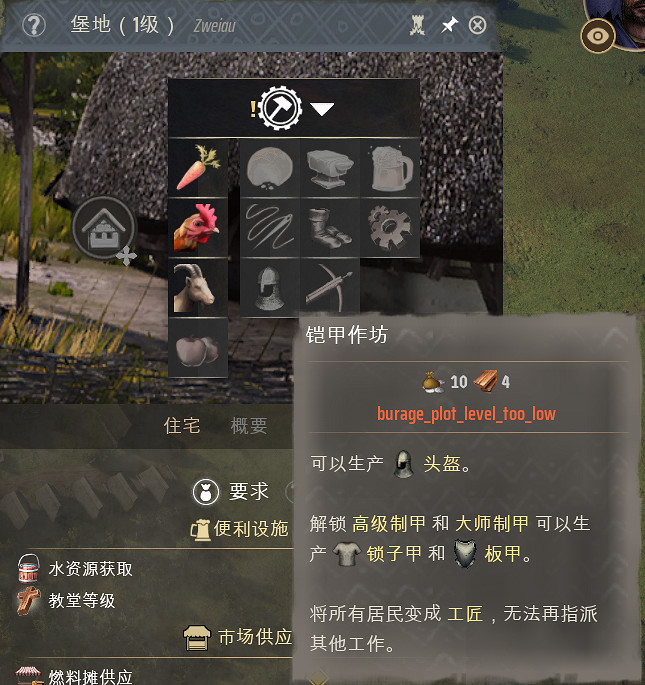Viewport: 645px width, 685px height.
Task: Select the tailor needle and thread workshop
Action: [x=270, y=228]
